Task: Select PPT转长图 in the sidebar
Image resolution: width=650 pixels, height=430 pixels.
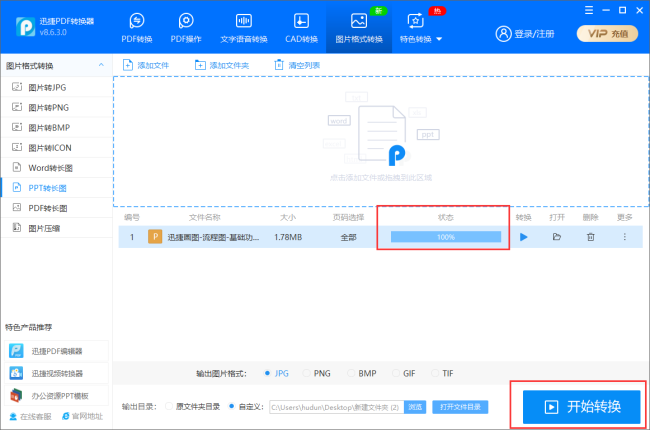Action: coord(57,188)
